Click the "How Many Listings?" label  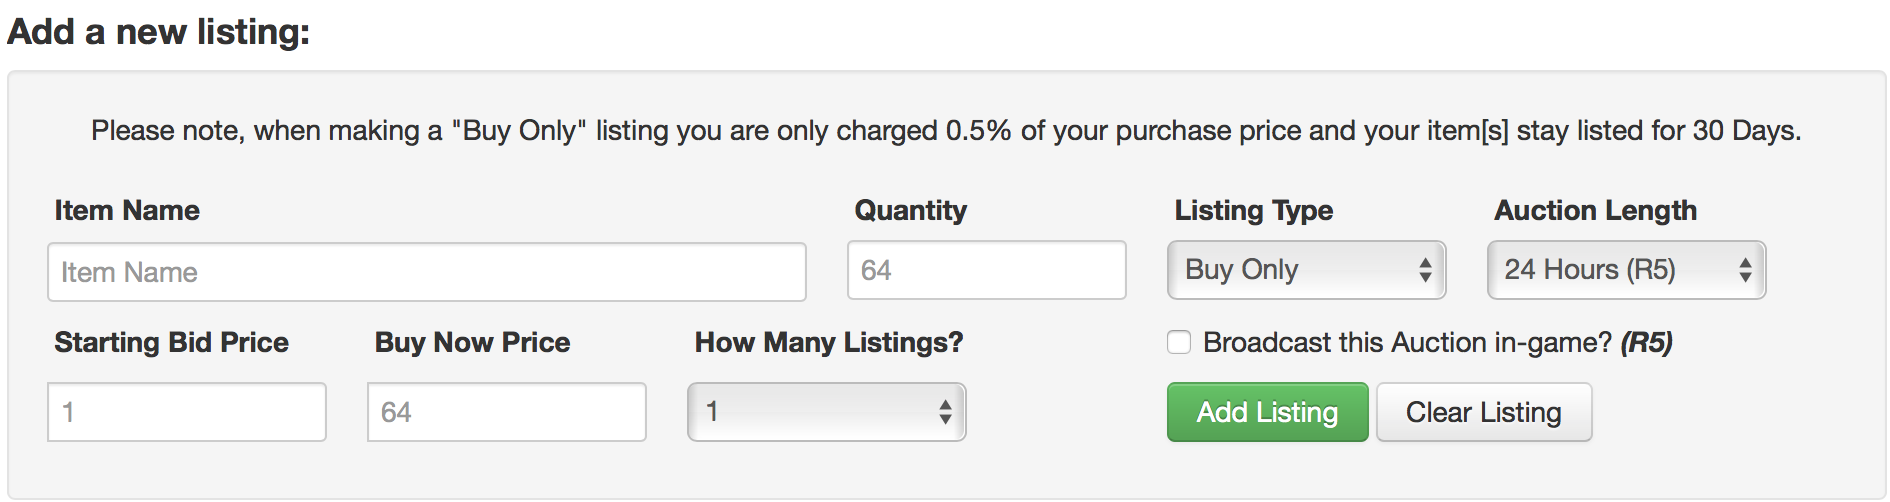point(828,343)
